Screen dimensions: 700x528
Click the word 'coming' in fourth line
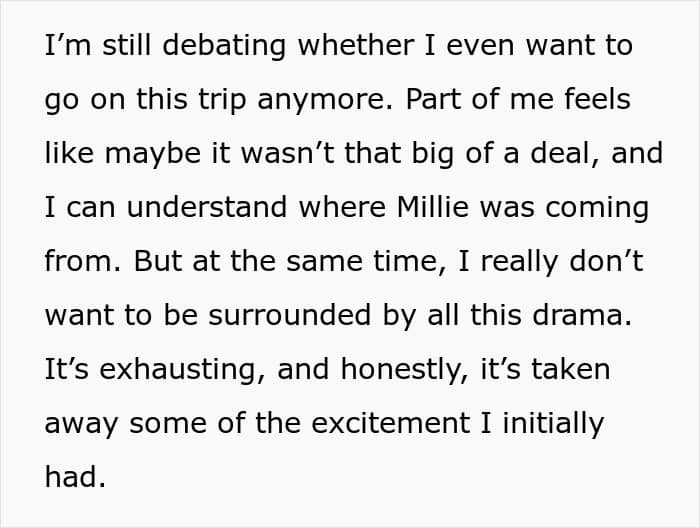[x=597, y=208]
